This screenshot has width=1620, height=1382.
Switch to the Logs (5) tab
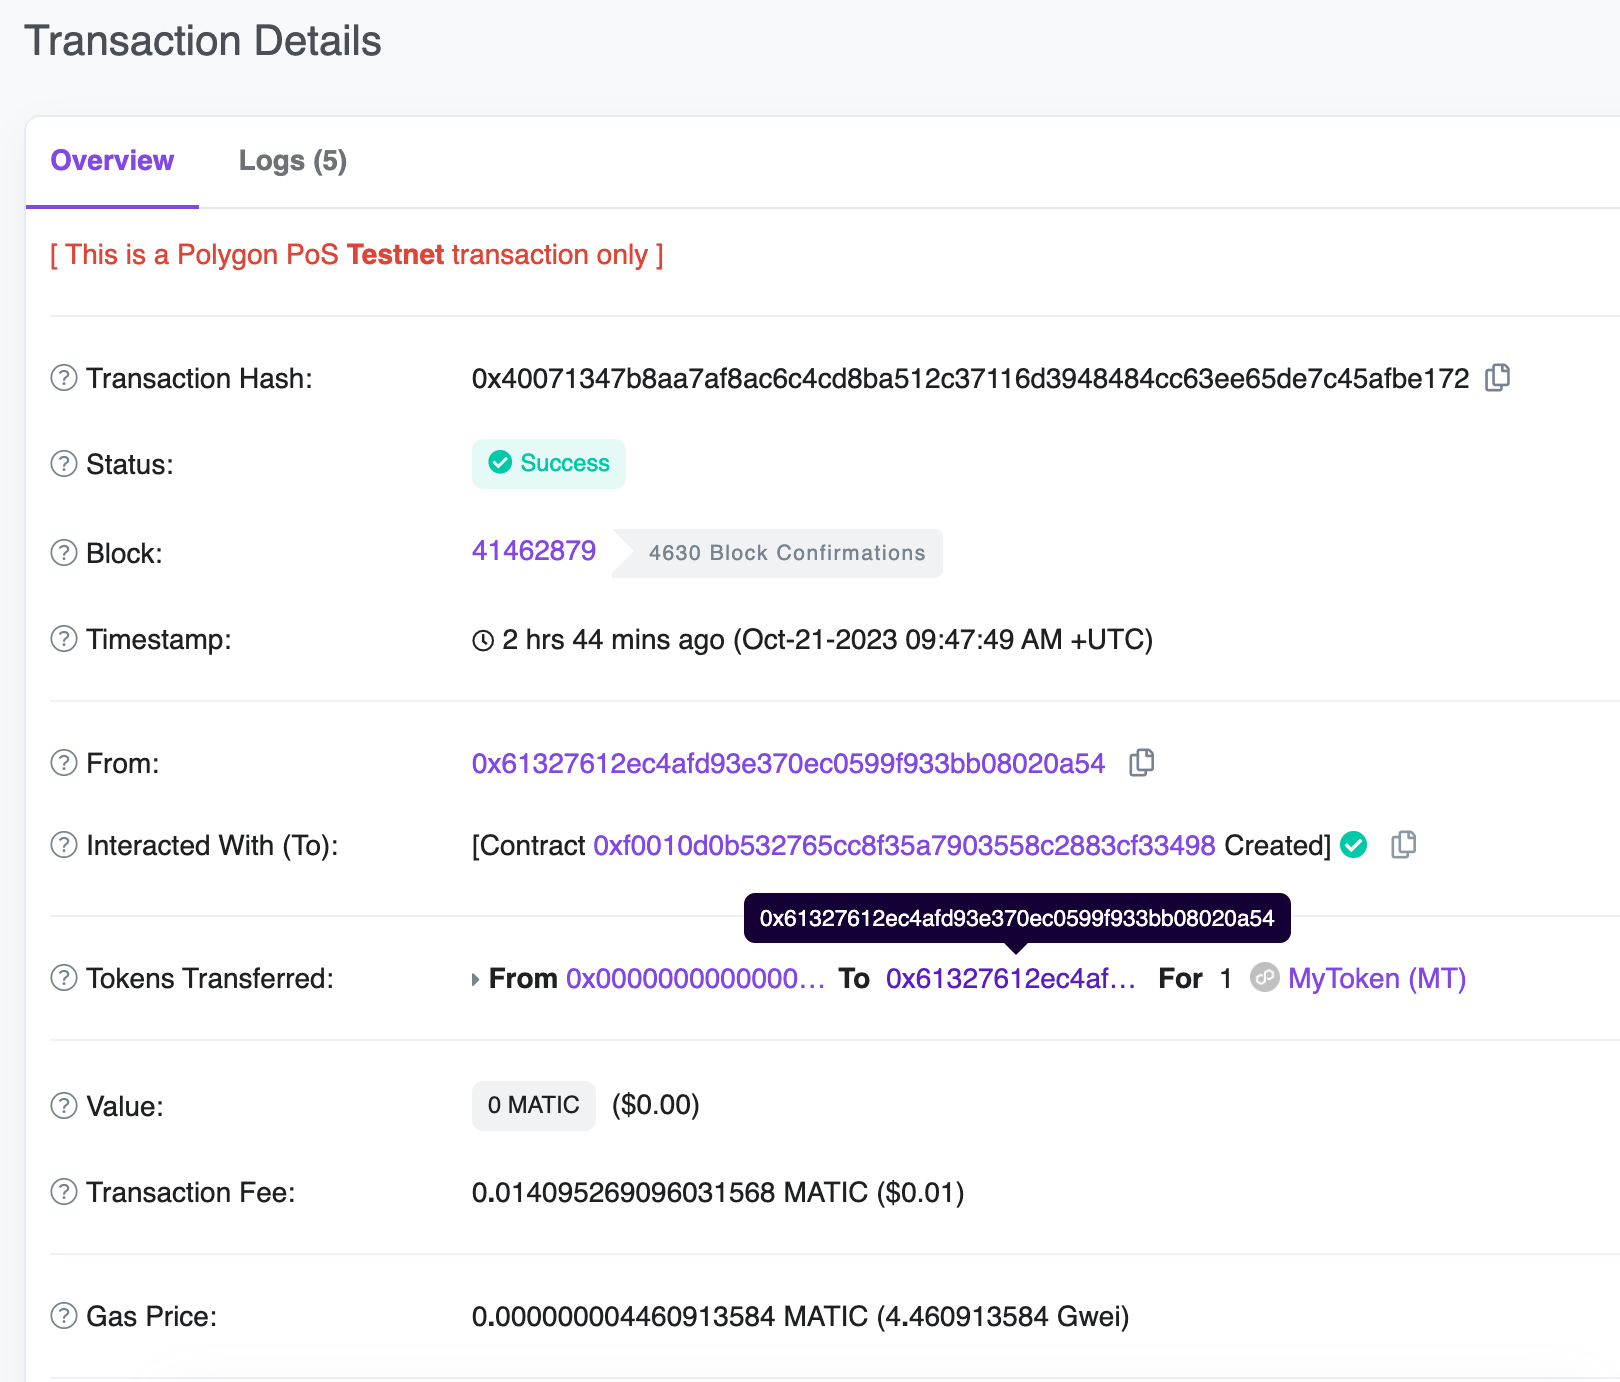coord(292,161)
